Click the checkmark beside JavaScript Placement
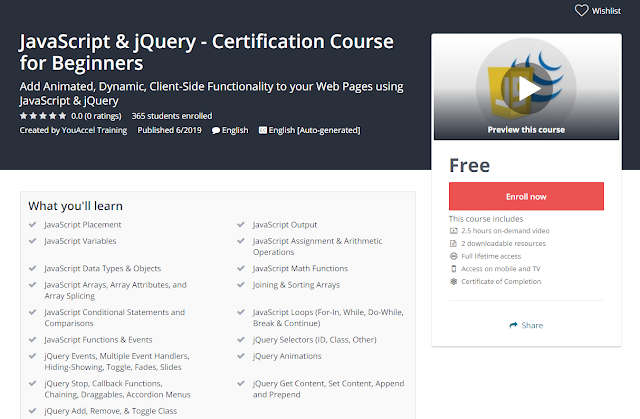The image size is (640, 419). point(33,225)
